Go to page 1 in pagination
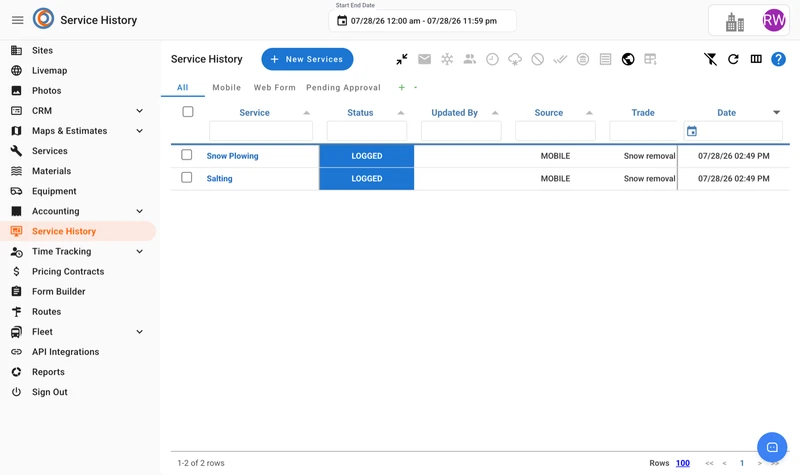 click(742, 463)
